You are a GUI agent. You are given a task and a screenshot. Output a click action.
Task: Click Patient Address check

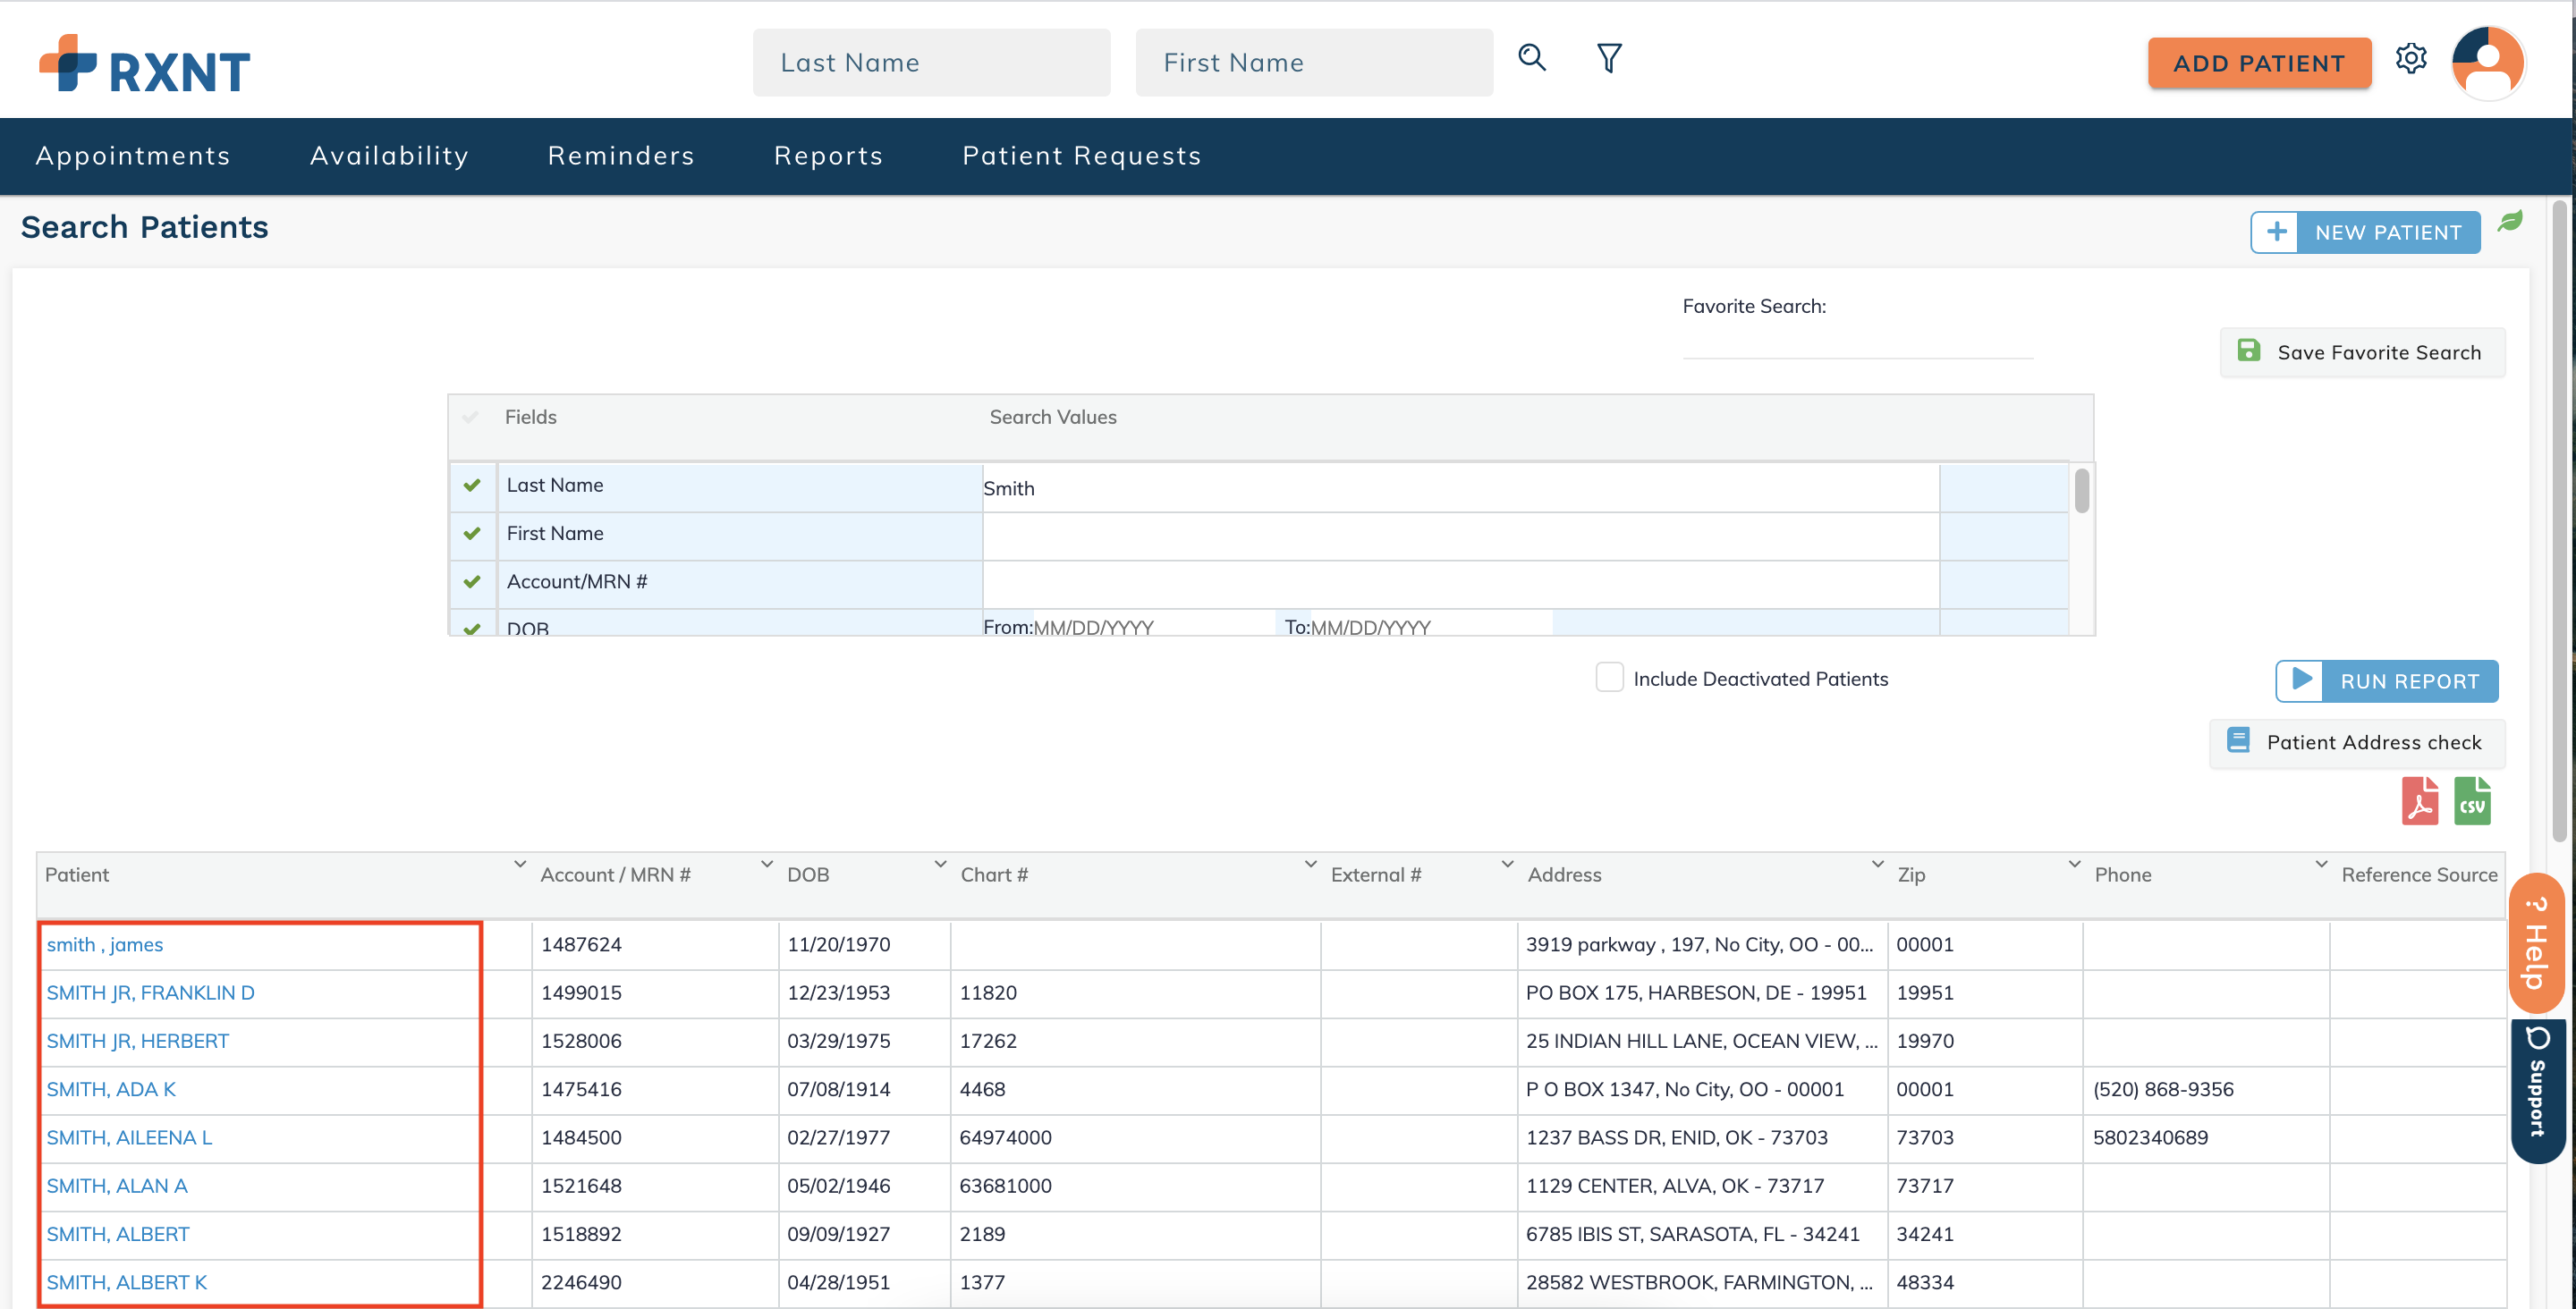coord(2357,742)
